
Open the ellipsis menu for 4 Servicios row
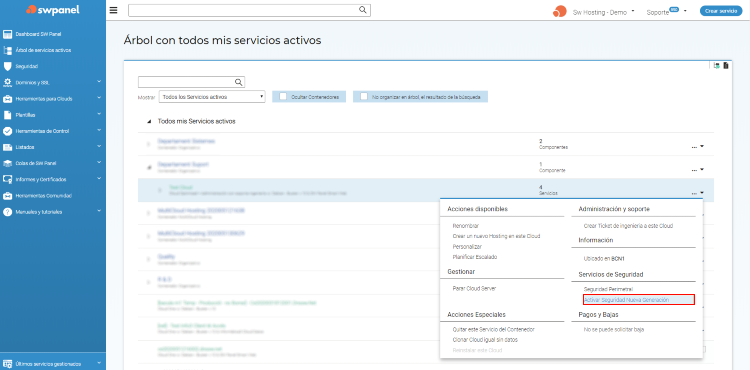(697, 193)
